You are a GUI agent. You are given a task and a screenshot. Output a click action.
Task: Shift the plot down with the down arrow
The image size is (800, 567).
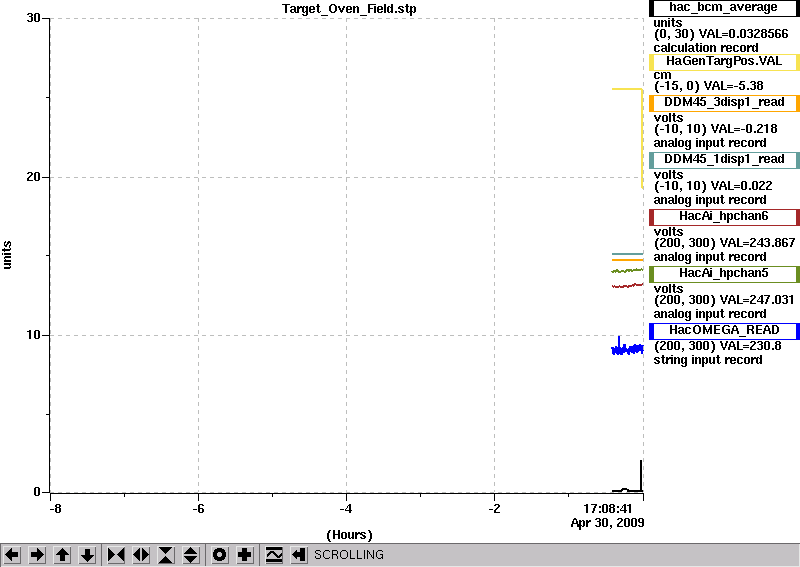coord(88,555)
